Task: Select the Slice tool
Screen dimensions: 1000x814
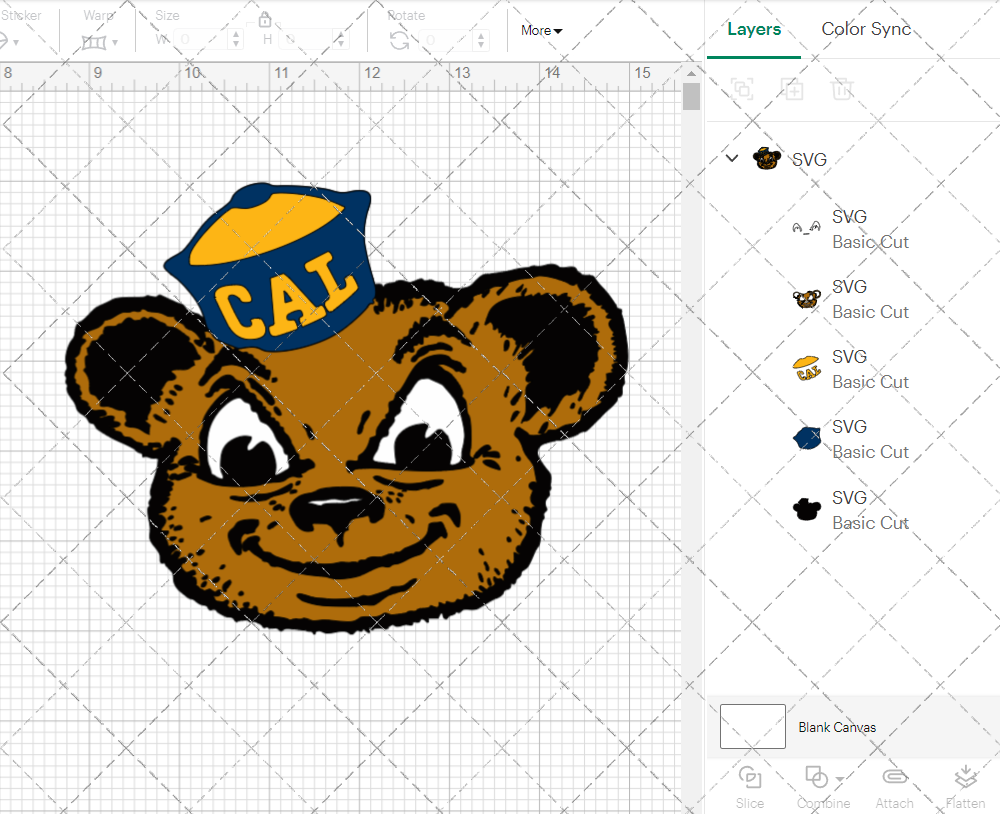Action: [x=750, y=786]
